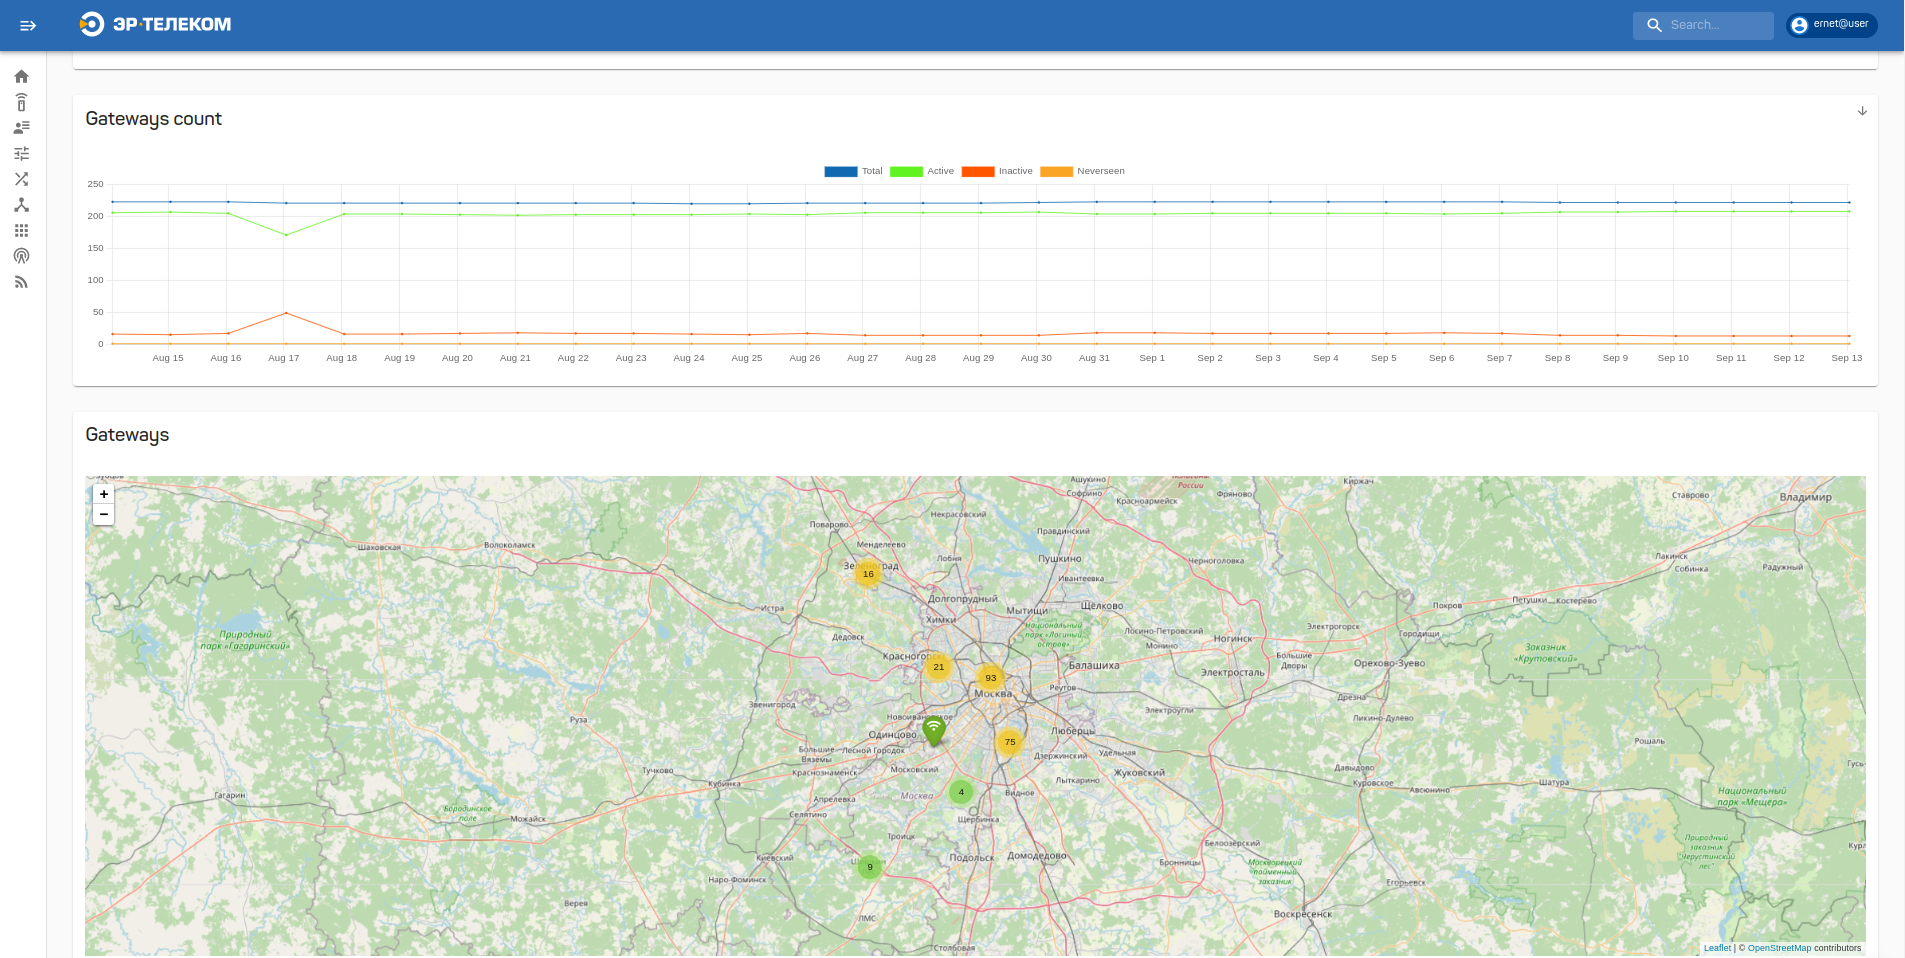Click the Sep 1 axis label
Viewport: 1905px width, 958px height.
(x=1152, y=358)
